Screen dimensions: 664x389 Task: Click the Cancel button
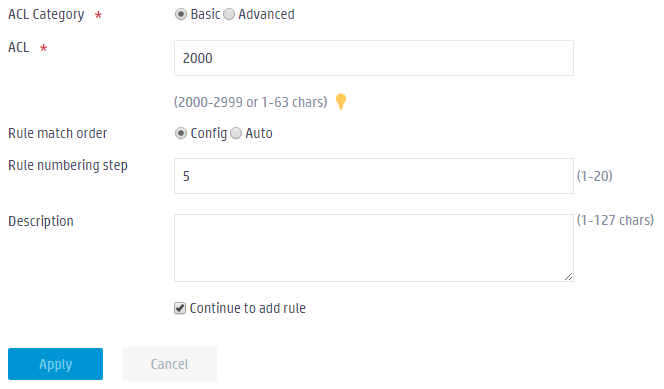click(x=169, y=364)
